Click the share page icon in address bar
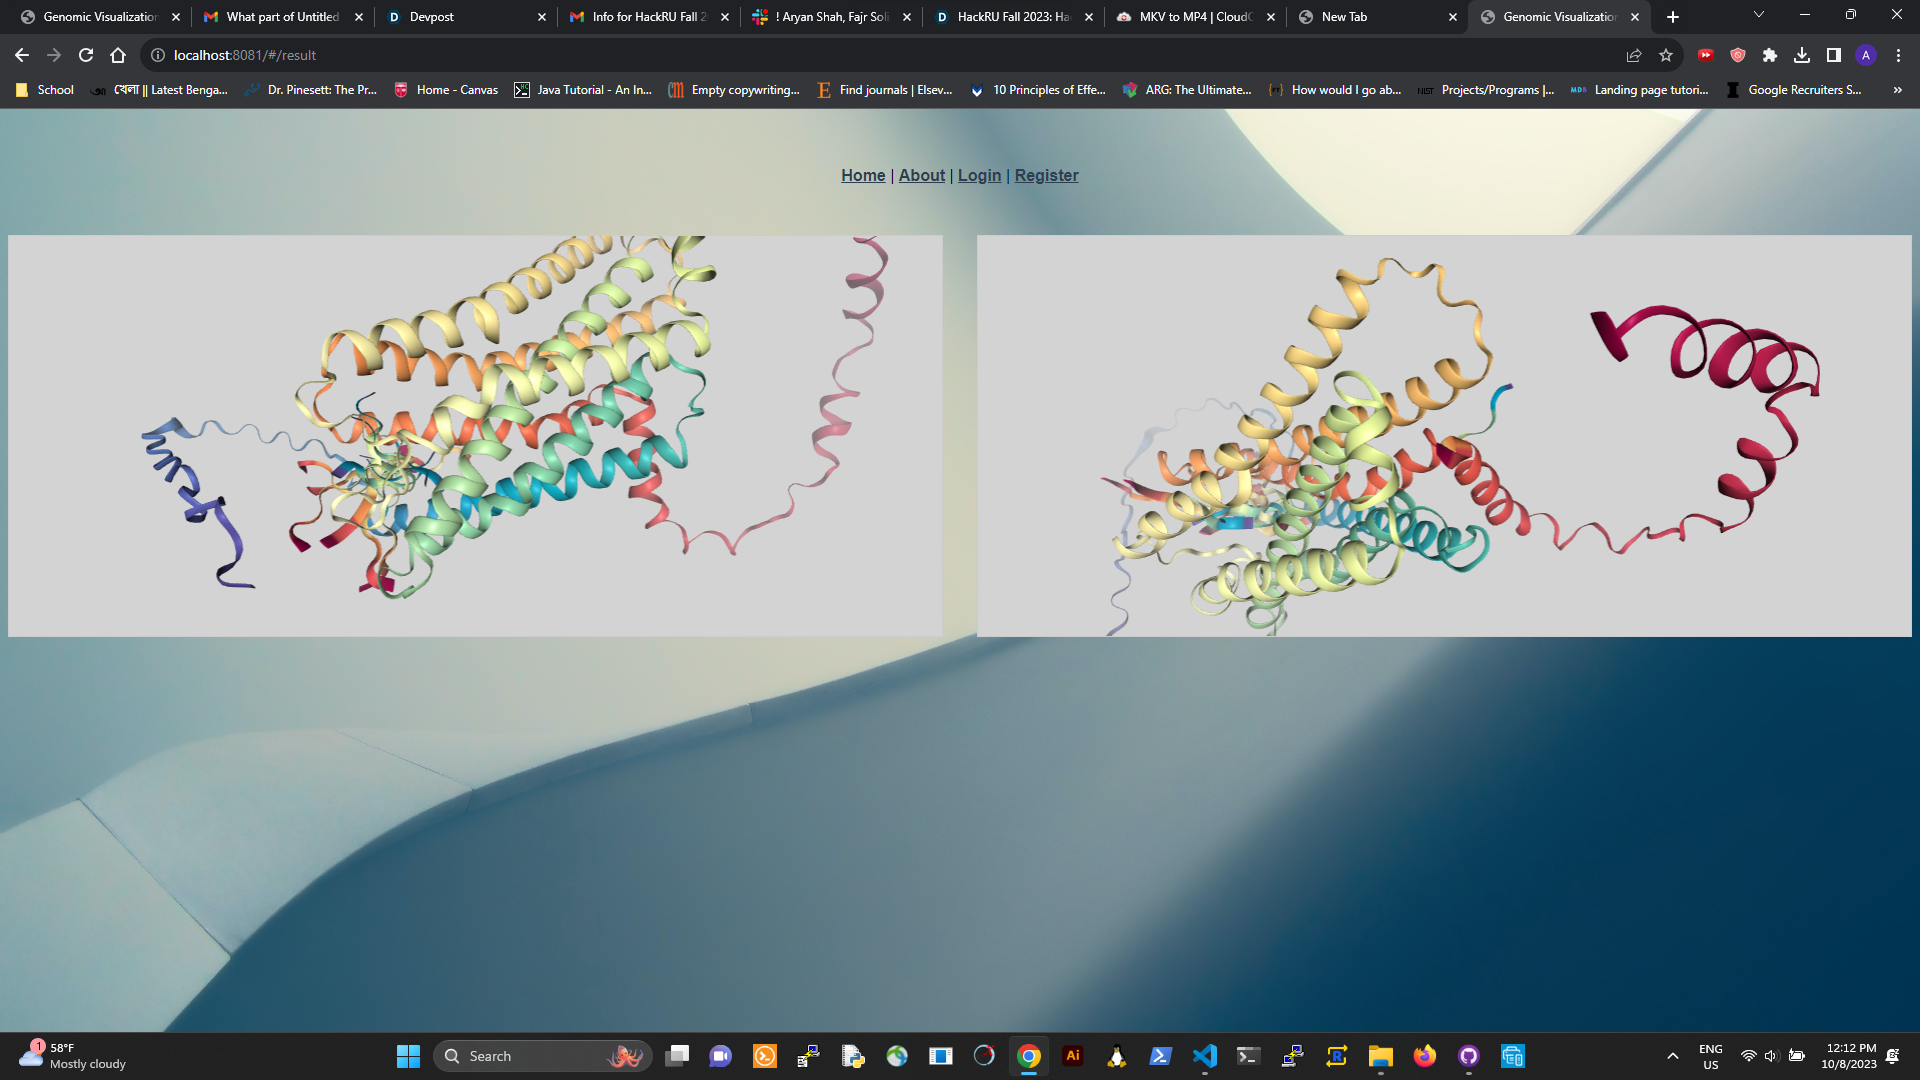 pyautogui.click(x=1634, y=55)
